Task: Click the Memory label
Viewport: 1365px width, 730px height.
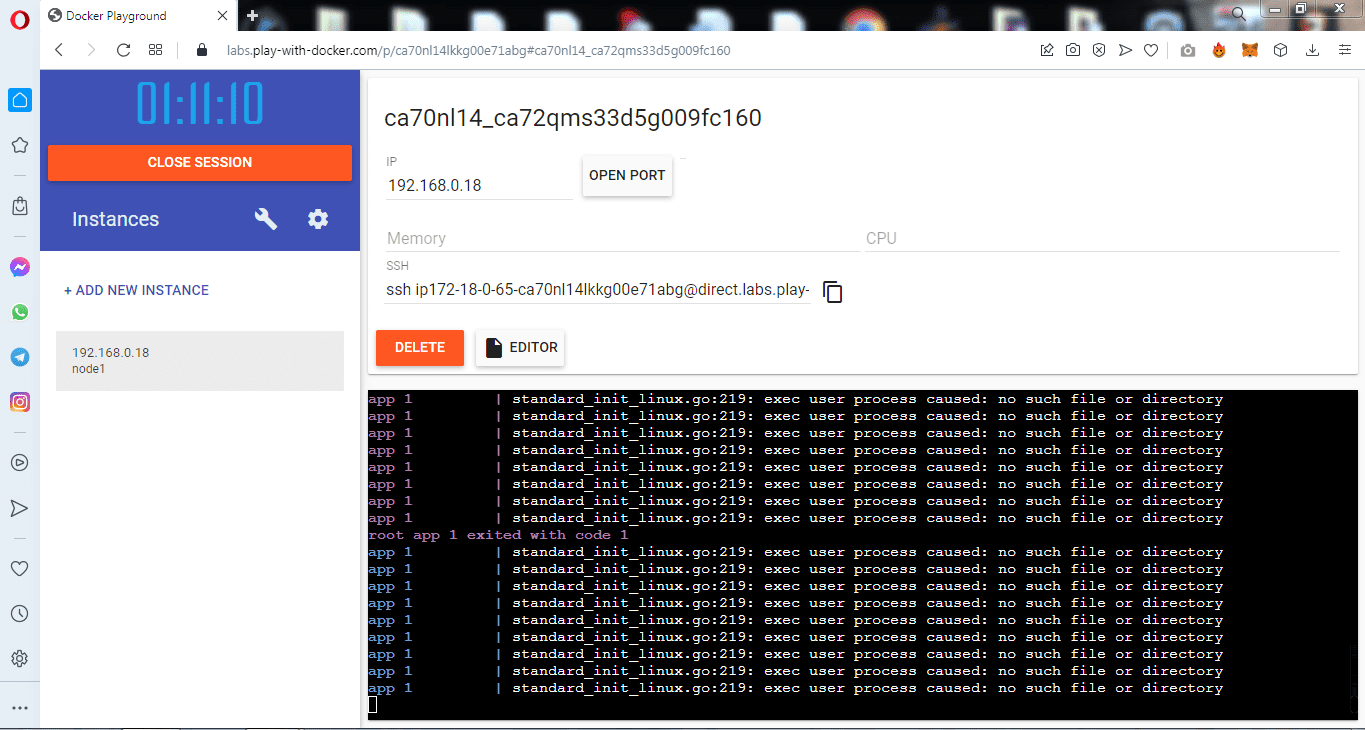Action: [416, 238]
